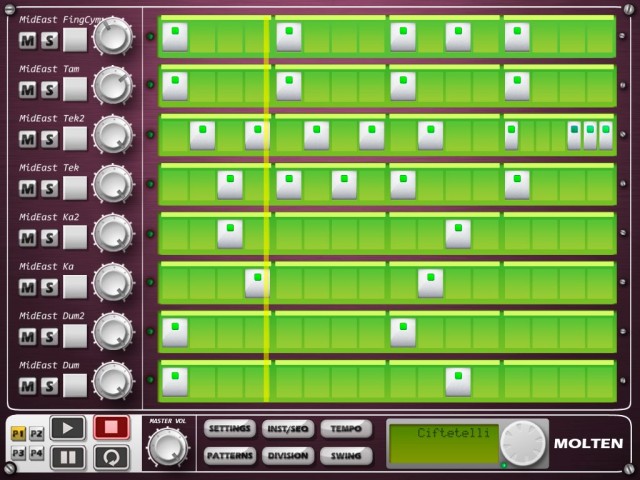This screenshot has width=640, height=480.
Task: Mute the MidEast Dum track
Action: pyautogui.click(x=28, y=386)
